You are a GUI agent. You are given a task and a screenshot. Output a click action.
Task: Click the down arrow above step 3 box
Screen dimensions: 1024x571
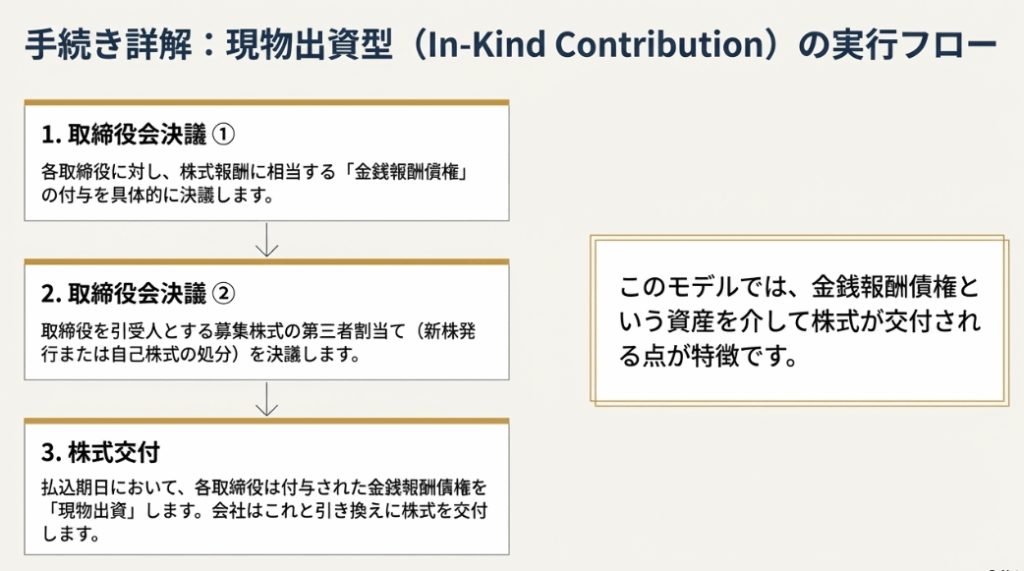coord(267,399)
